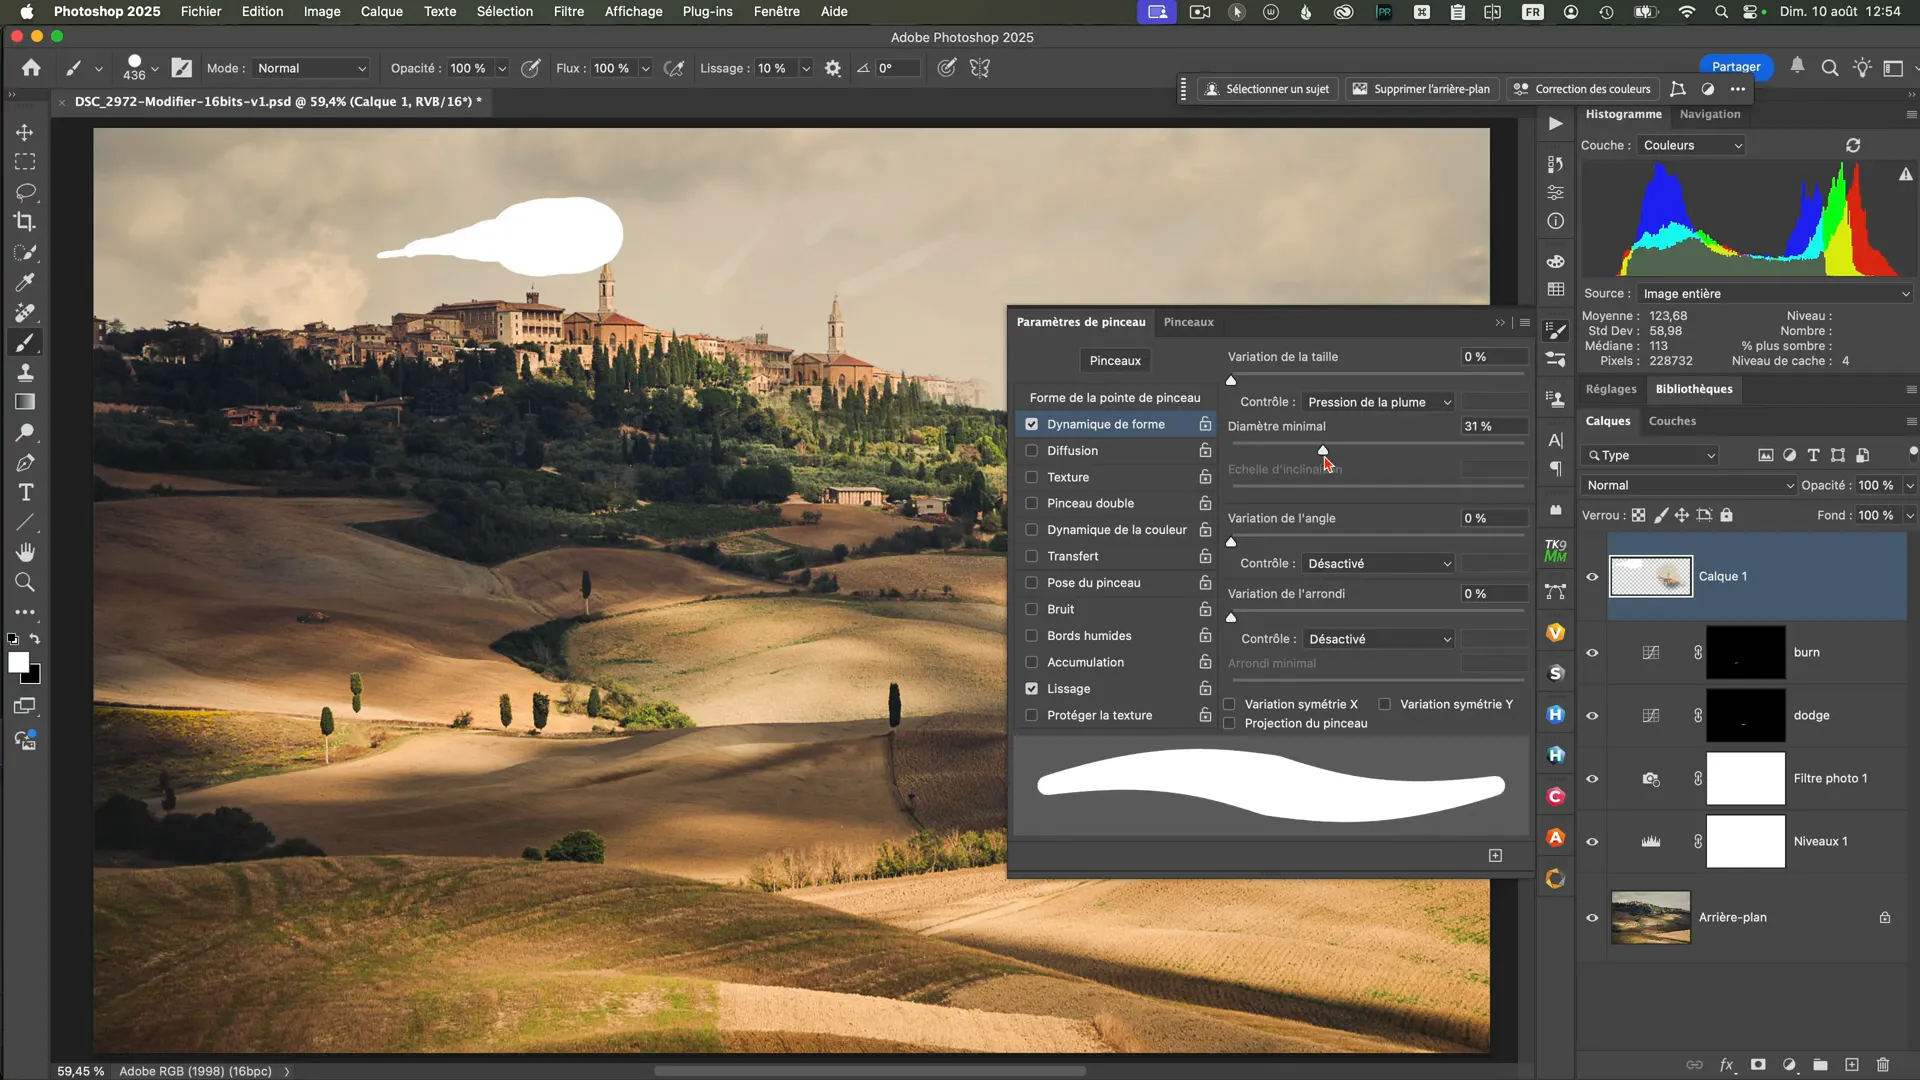Click the Variation de la taille slider
Image resolution: width=1920 pixels, height=1080 pixels.
[1378, 376]
